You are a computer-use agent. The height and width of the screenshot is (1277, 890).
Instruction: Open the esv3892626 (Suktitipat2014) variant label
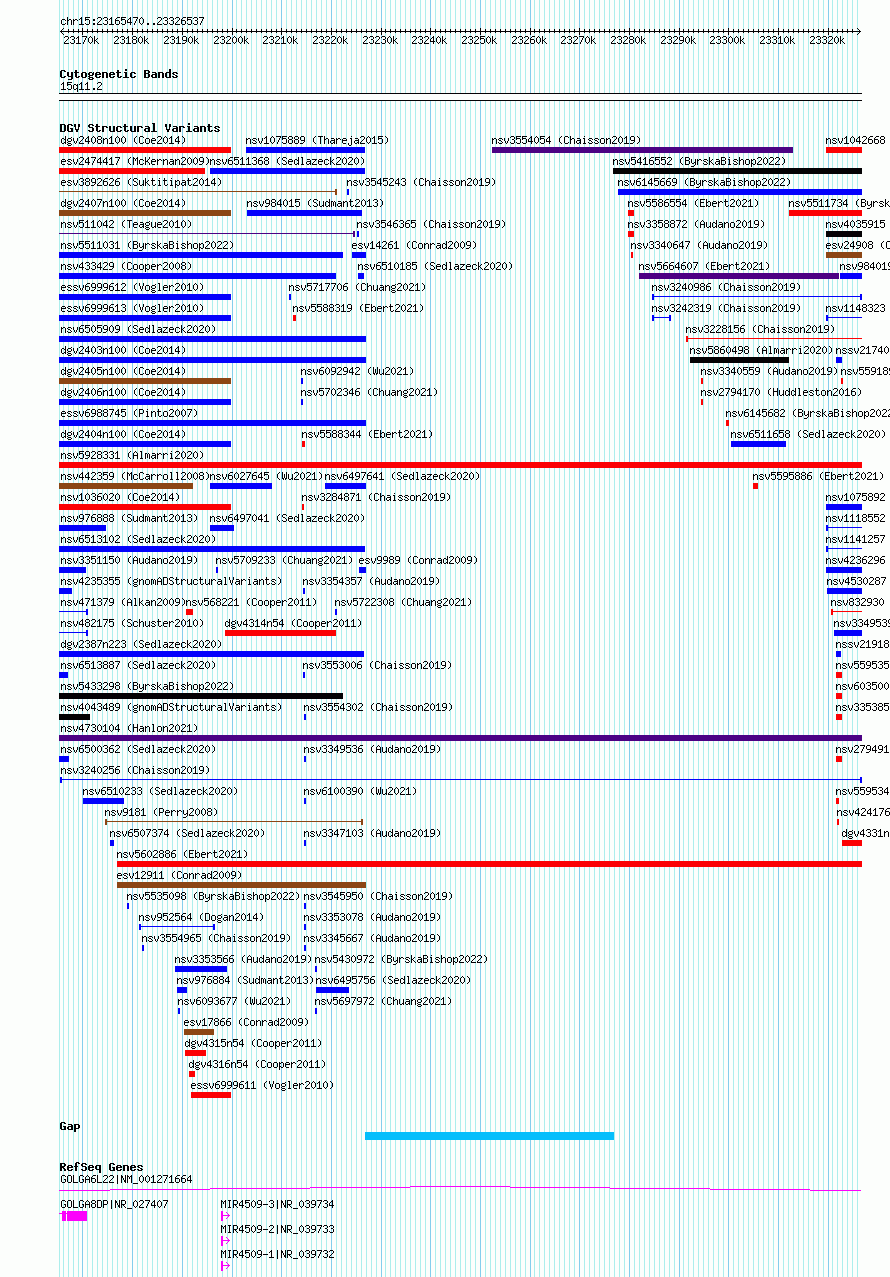141,182
